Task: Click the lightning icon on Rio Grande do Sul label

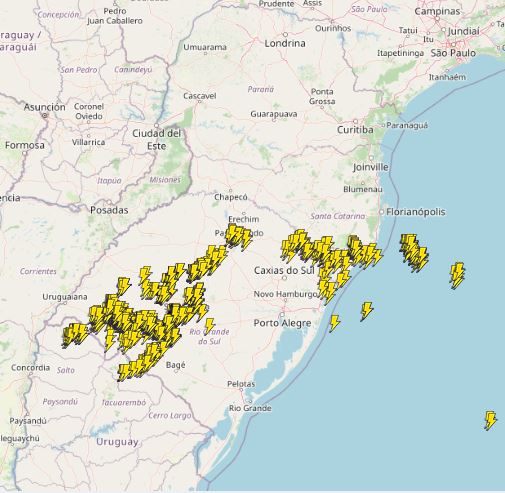Action: coord(209,325)
